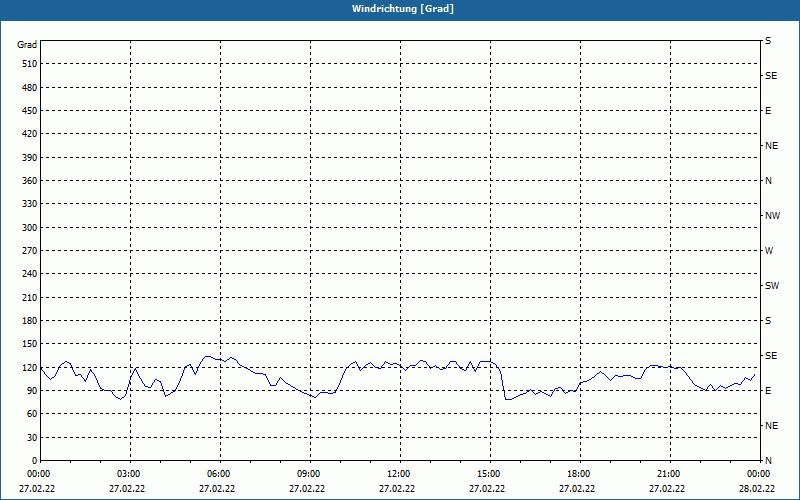Click the Grad axis unit label
Screen dimensions: 800x500
[27, 45]
